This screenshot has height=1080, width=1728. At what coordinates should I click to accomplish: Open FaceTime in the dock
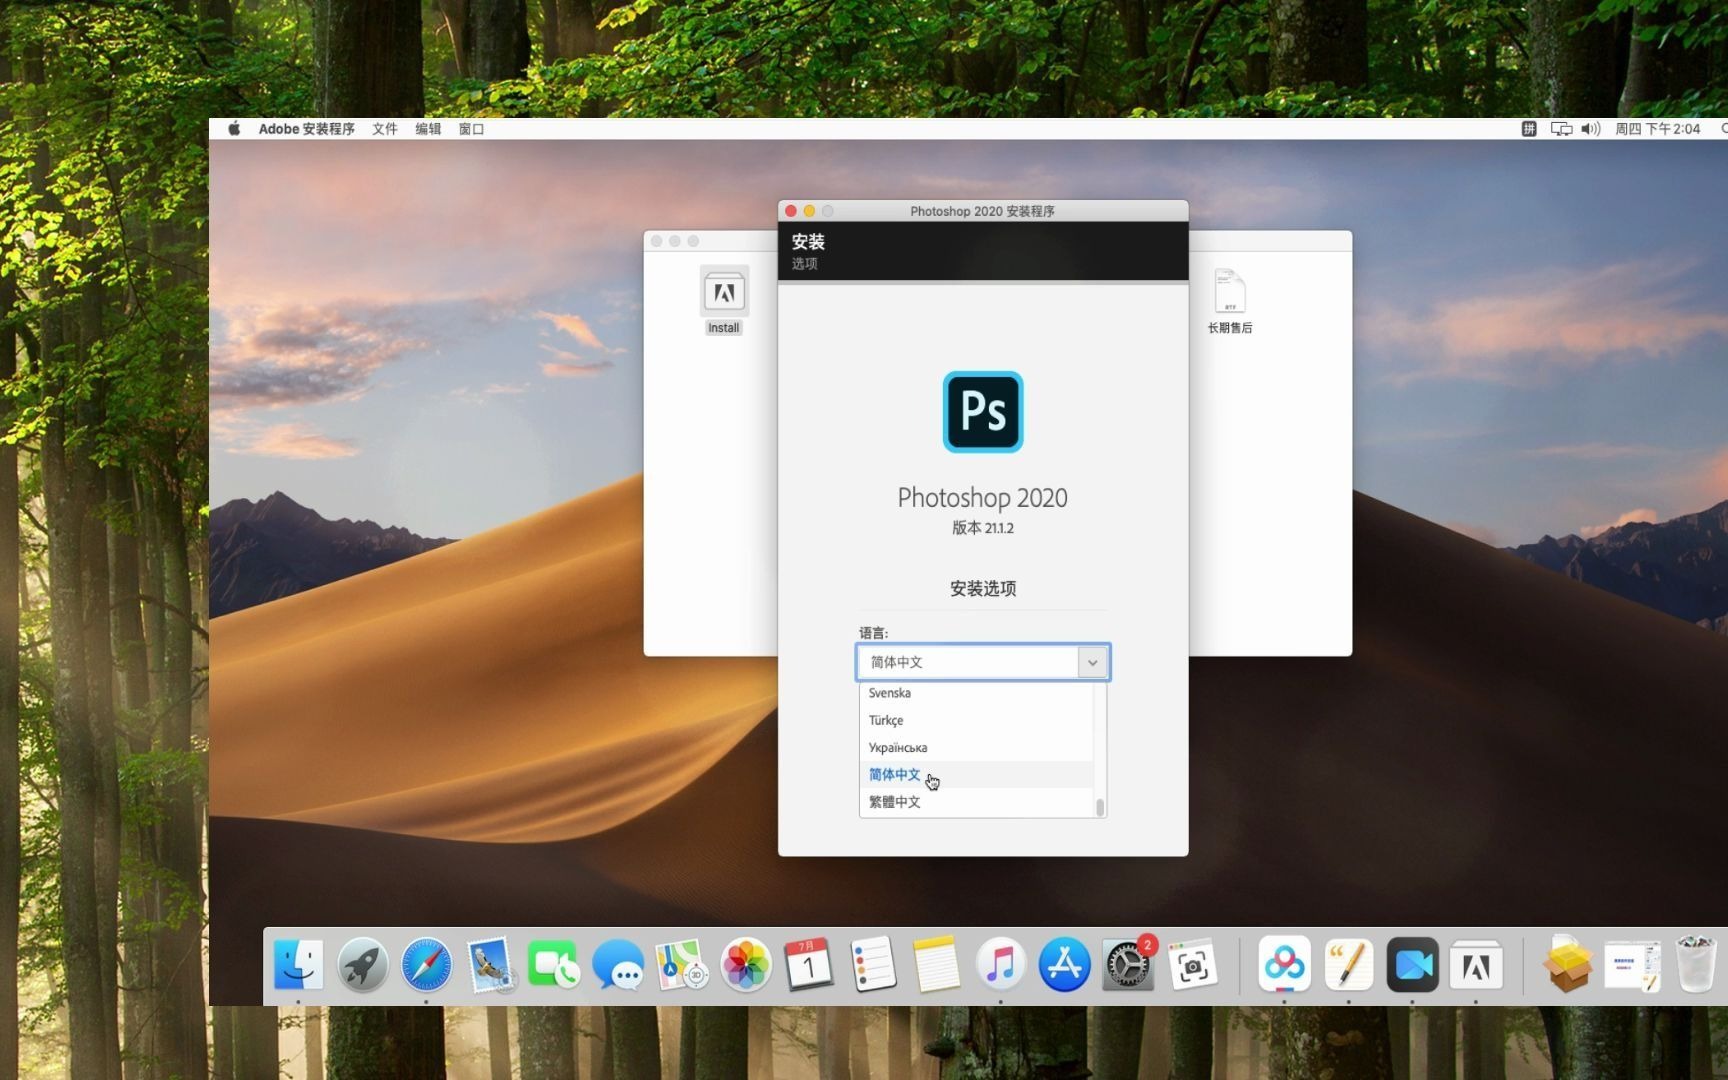click(553, 965)
